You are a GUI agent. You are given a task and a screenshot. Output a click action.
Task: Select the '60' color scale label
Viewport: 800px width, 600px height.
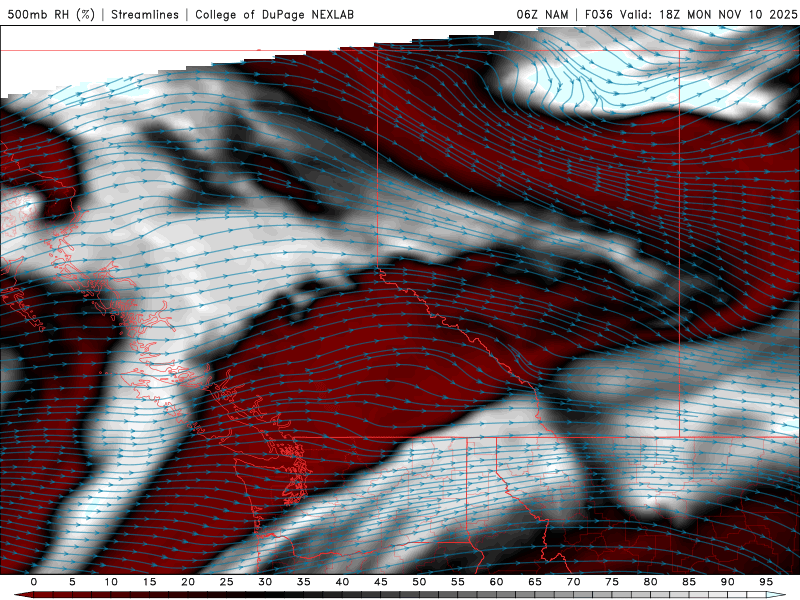click(x=496, y=582)
